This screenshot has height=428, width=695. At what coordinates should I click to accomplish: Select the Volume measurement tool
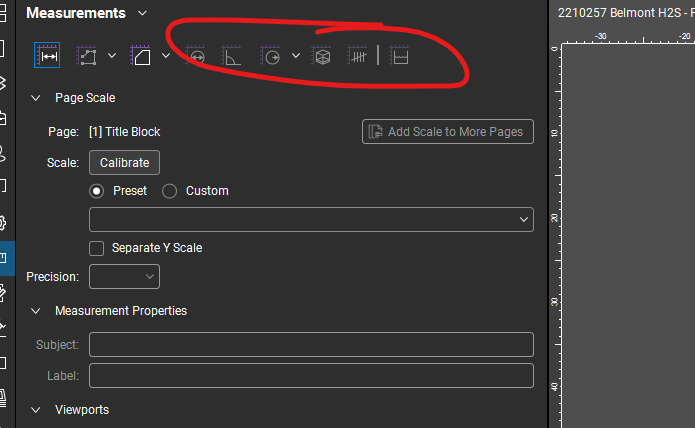pos(322,56)
